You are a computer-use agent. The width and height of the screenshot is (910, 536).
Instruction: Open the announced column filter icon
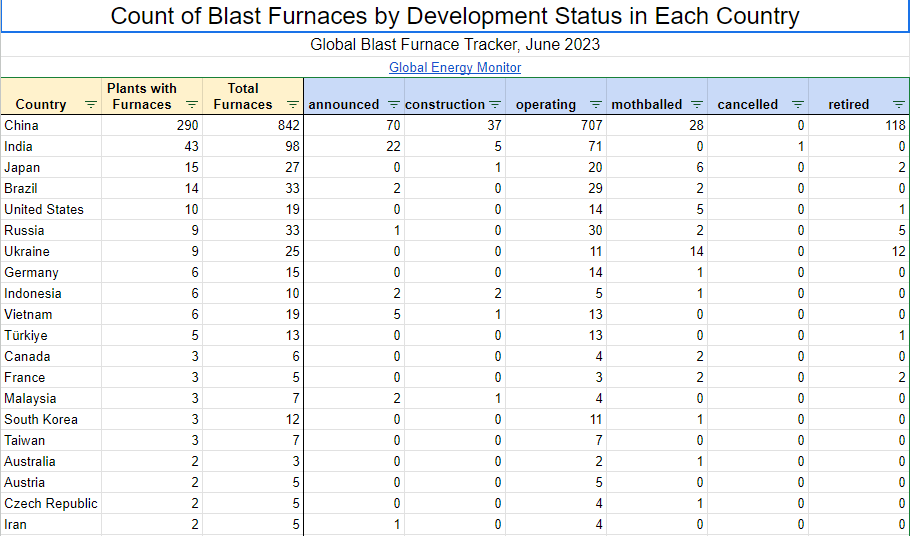tap(393, 104)
